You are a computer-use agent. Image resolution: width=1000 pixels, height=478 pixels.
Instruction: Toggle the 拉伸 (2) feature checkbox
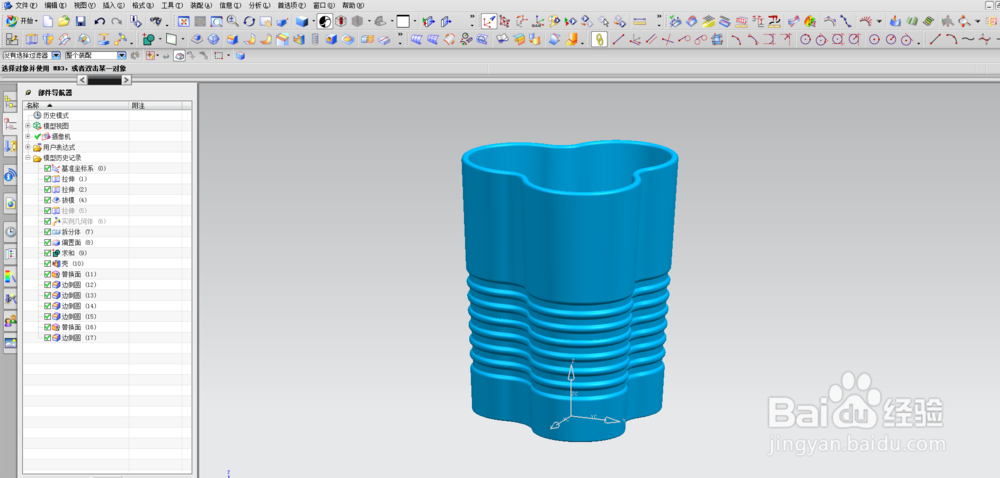[48, 190]
